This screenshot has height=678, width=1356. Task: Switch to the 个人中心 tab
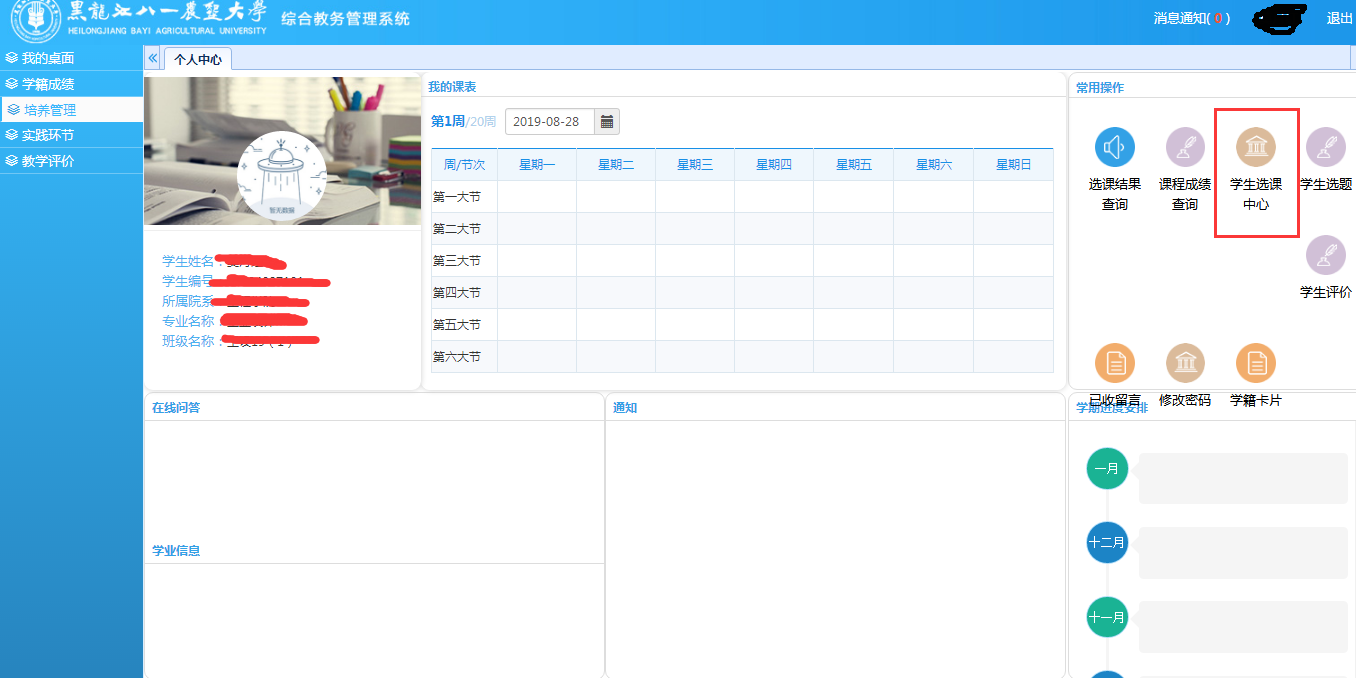tap(198, 60)
